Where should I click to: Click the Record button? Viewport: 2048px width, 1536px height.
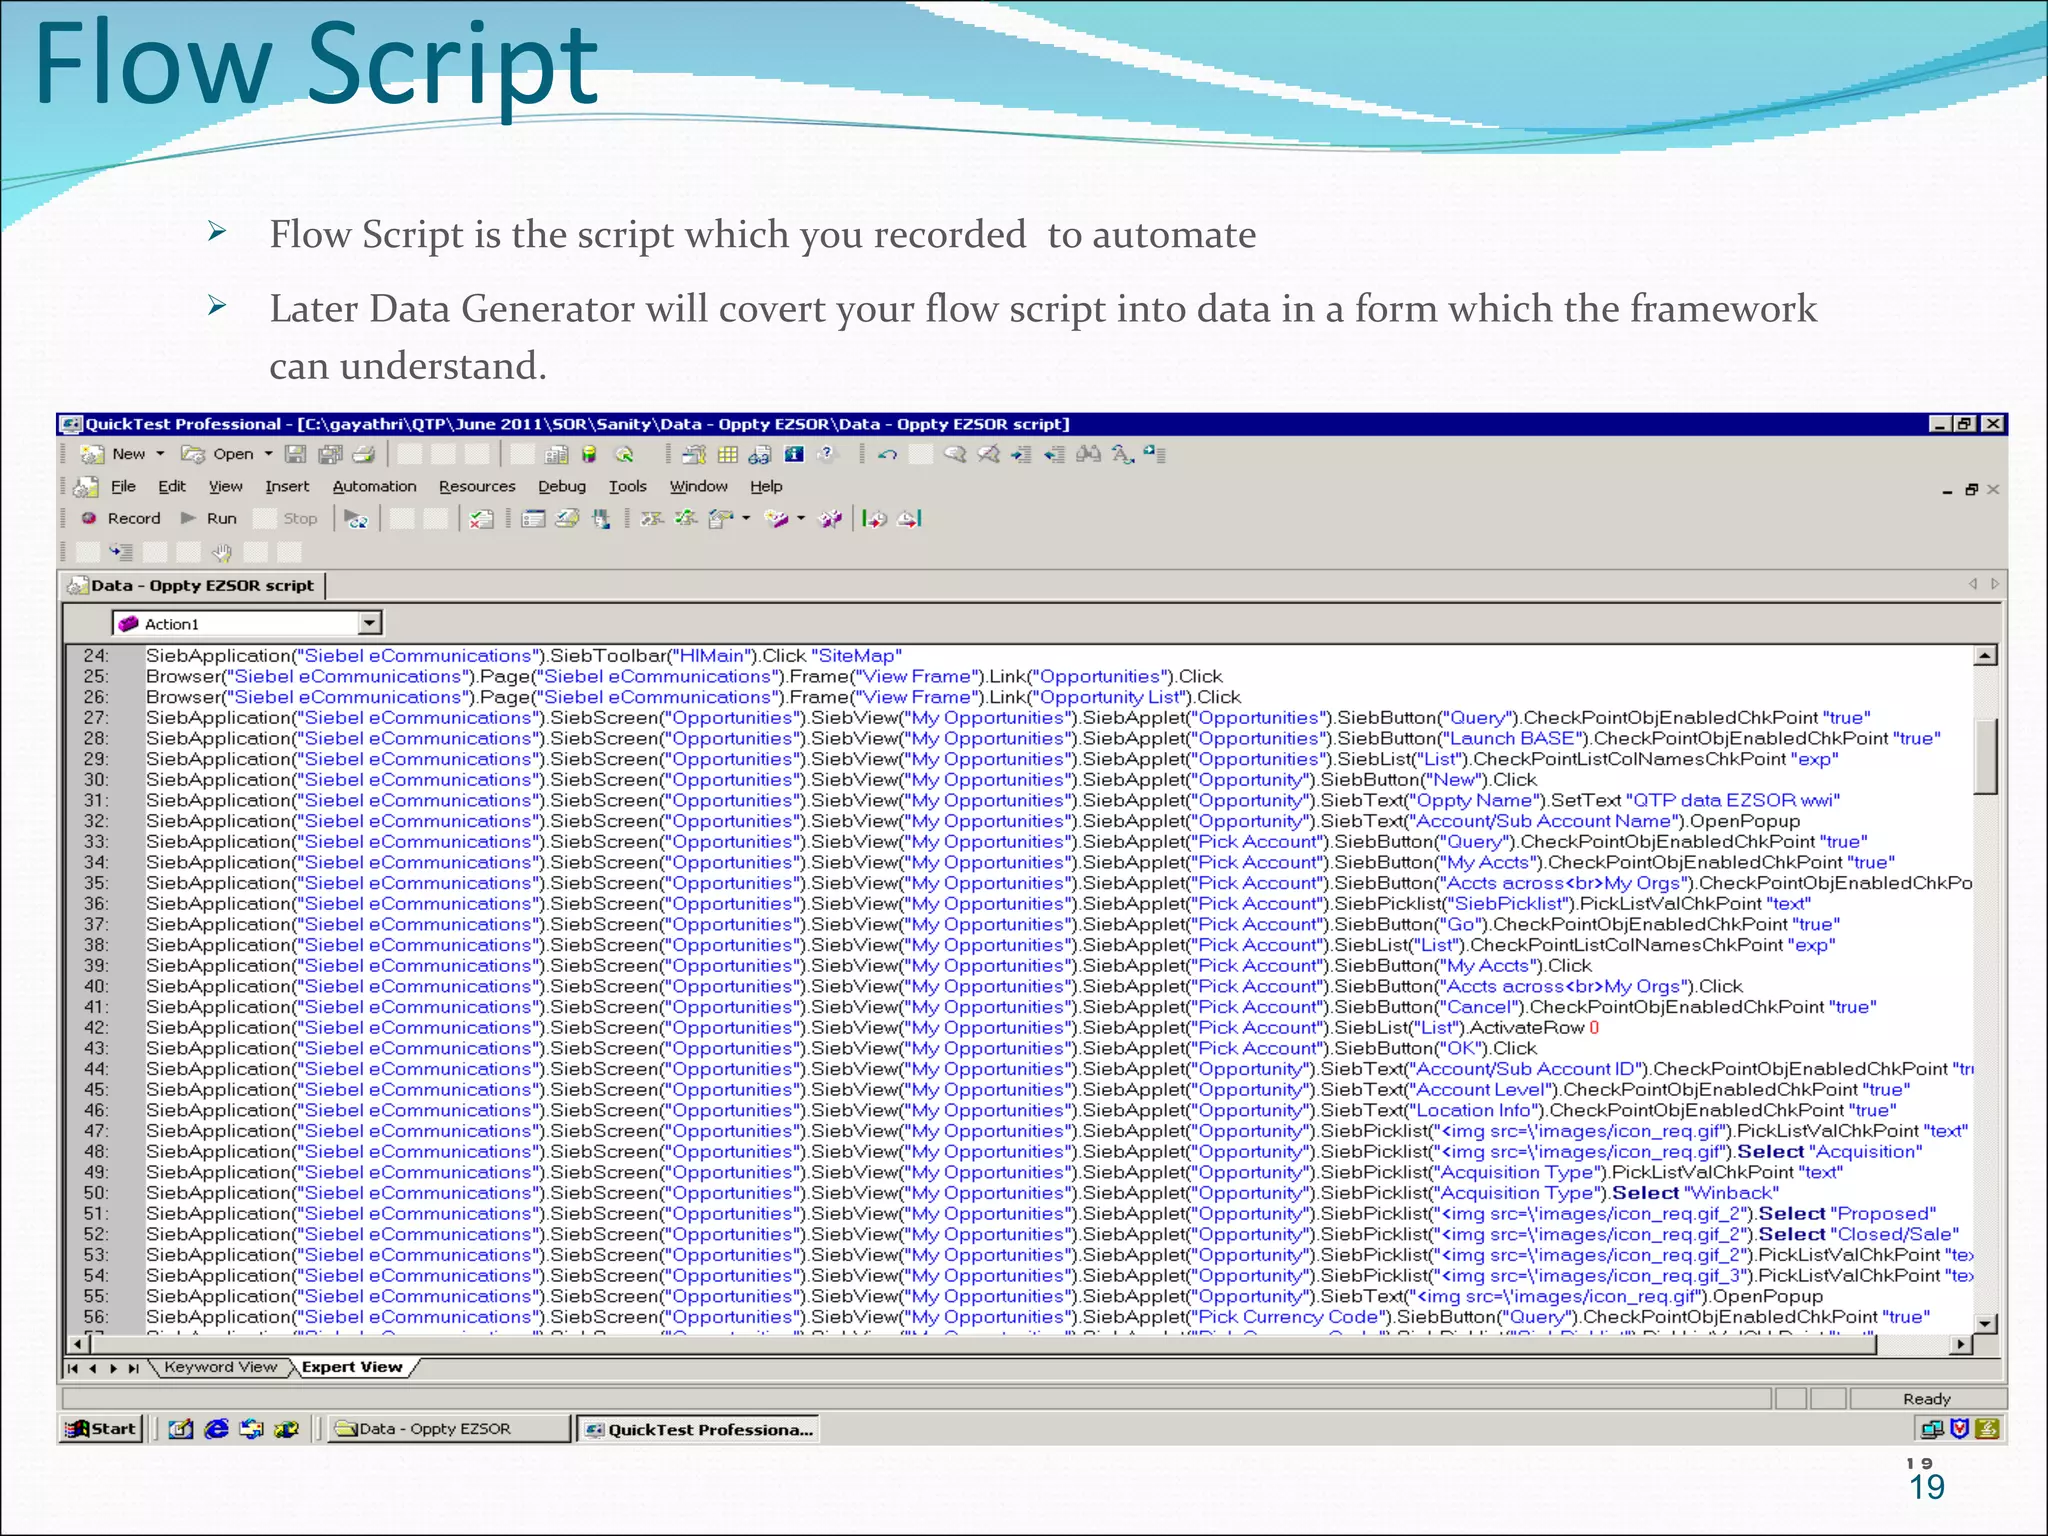121,518
